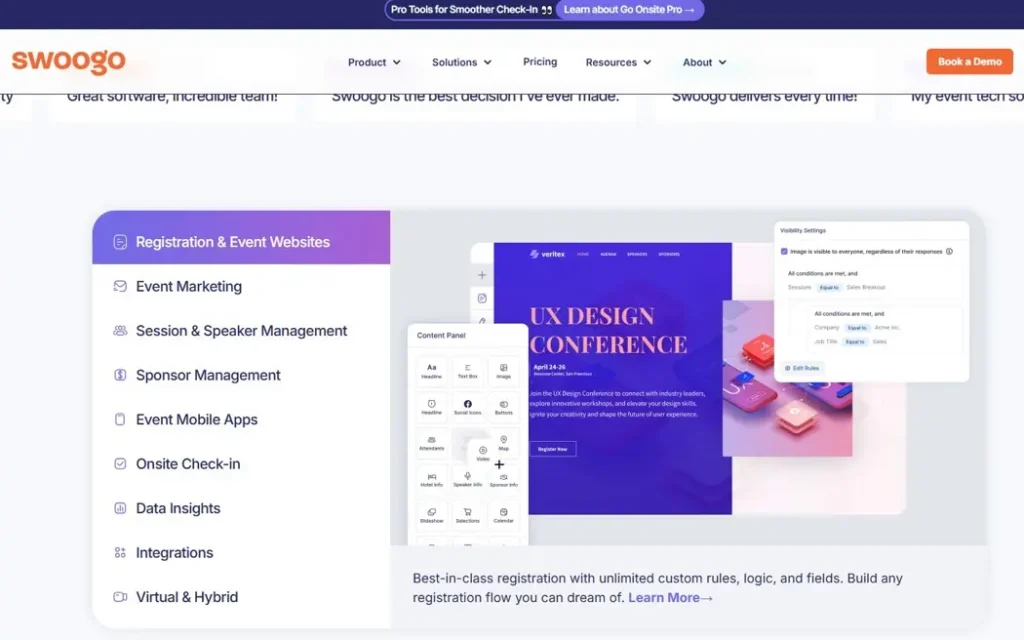
Task: Open the Learn More registration link
Action: pyautogui.click(x=670, y=598)
